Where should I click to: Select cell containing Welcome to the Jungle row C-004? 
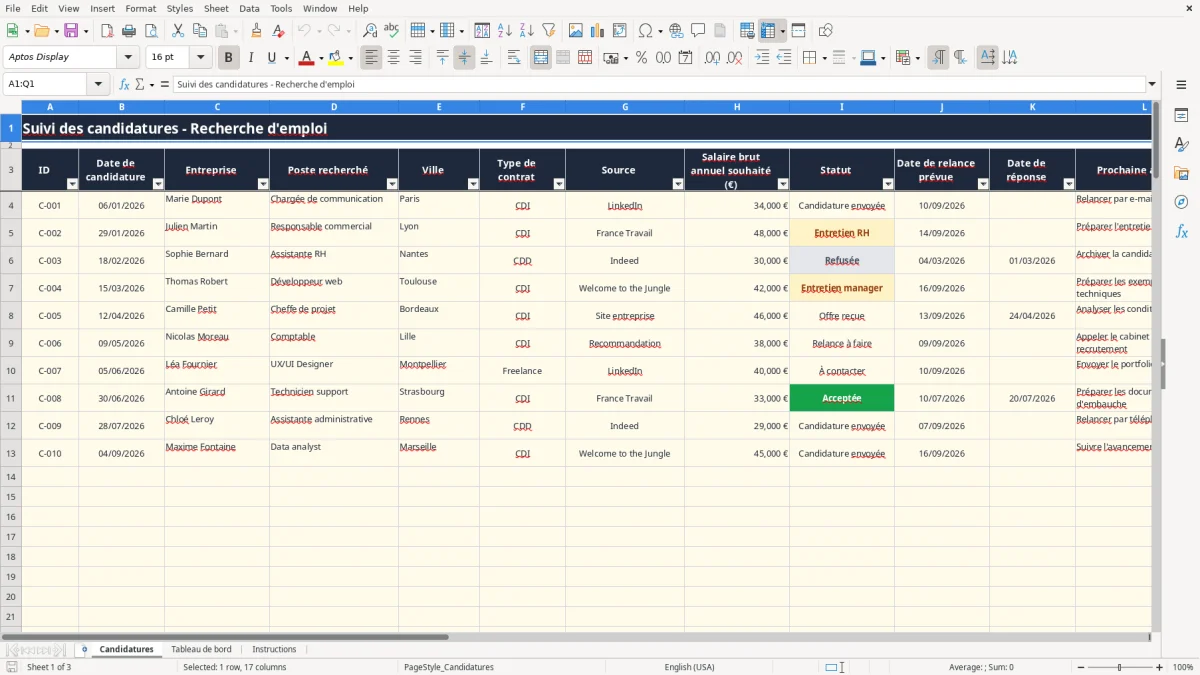[625, 288]
